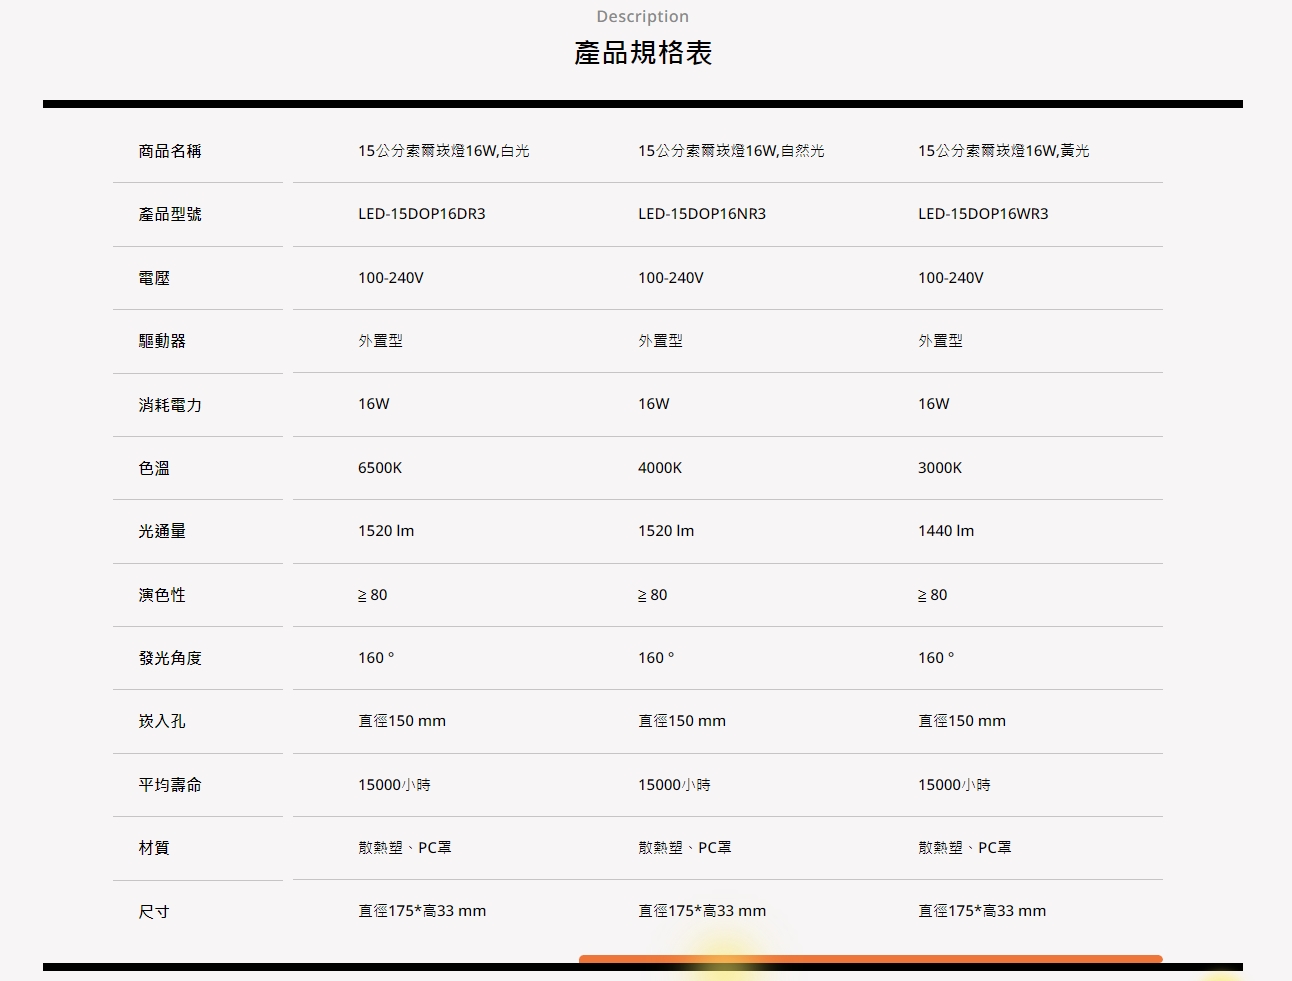1292x981 pixels.
Task: Click the 崁入孔 row label
Action: 162,721
